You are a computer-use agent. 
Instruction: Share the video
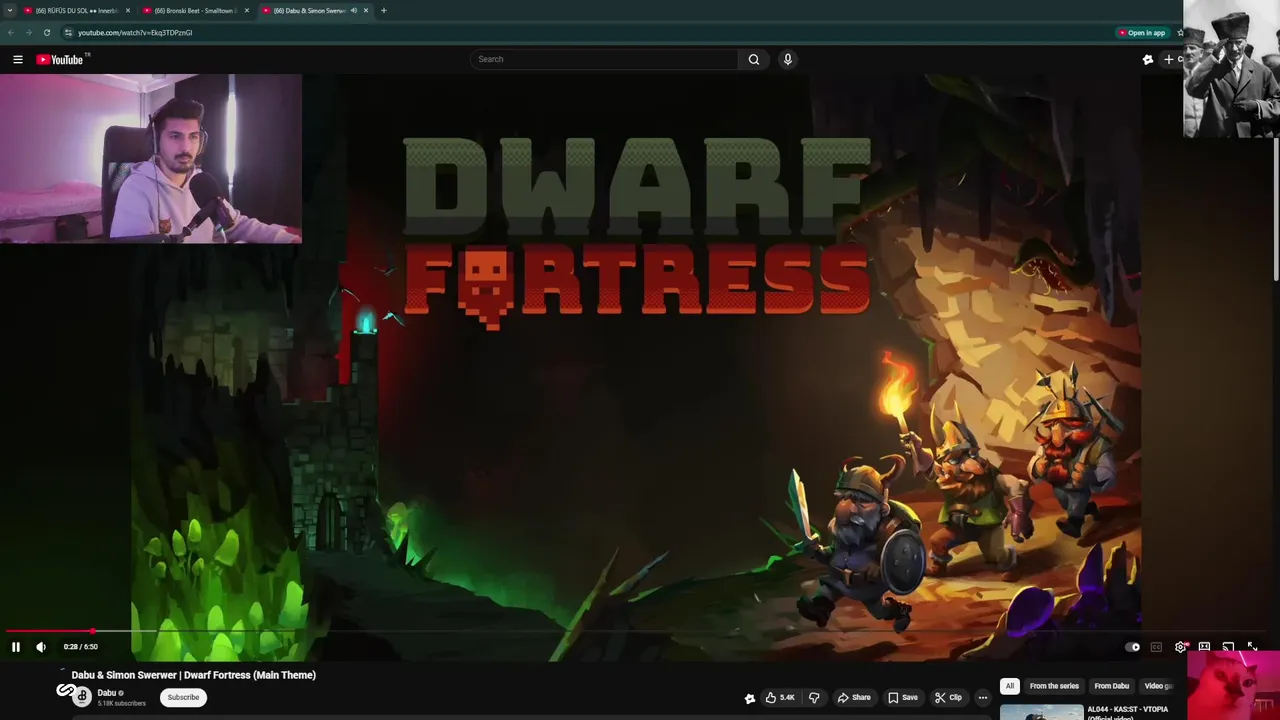coord(853,697)
